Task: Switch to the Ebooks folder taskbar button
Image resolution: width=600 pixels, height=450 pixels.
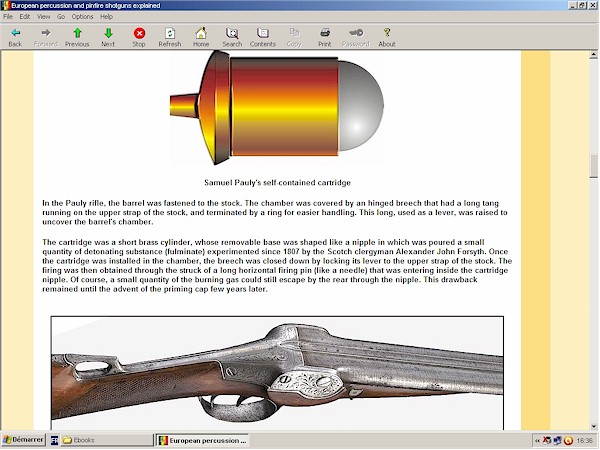Action: 107,440
